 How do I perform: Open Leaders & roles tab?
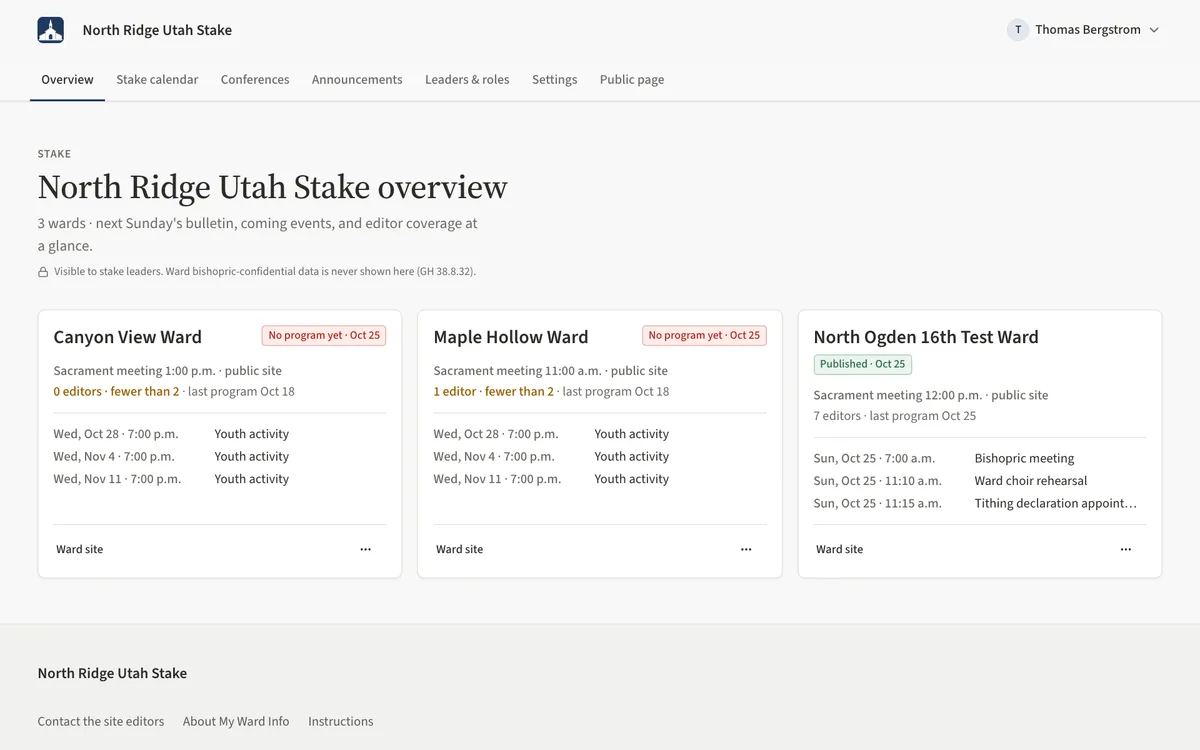(467, 79)
